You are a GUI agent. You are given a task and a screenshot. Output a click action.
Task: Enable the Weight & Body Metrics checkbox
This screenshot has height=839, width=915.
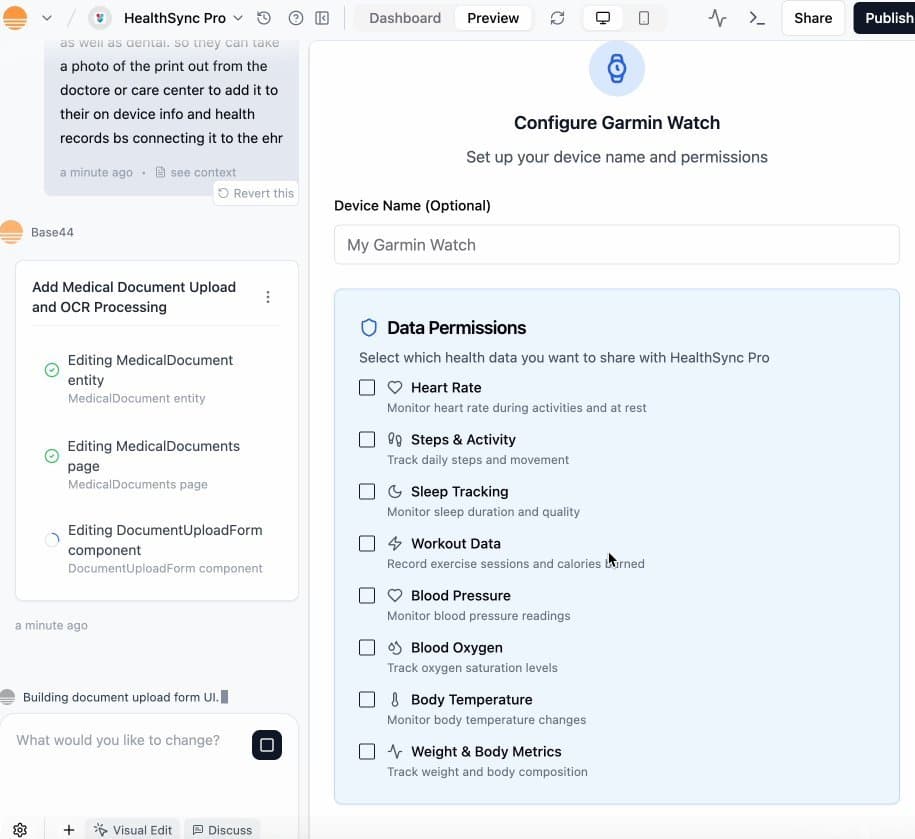(x=367, y=751)
